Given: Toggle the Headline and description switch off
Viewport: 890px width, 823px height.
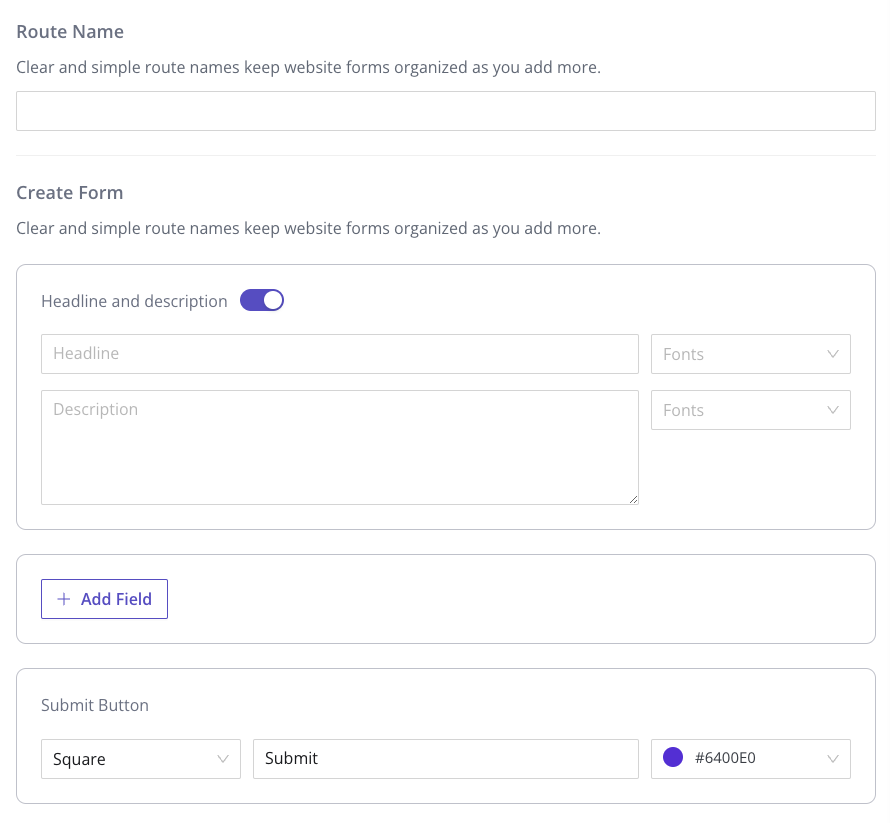Looking at the screenshot, I should coord(262,300).
